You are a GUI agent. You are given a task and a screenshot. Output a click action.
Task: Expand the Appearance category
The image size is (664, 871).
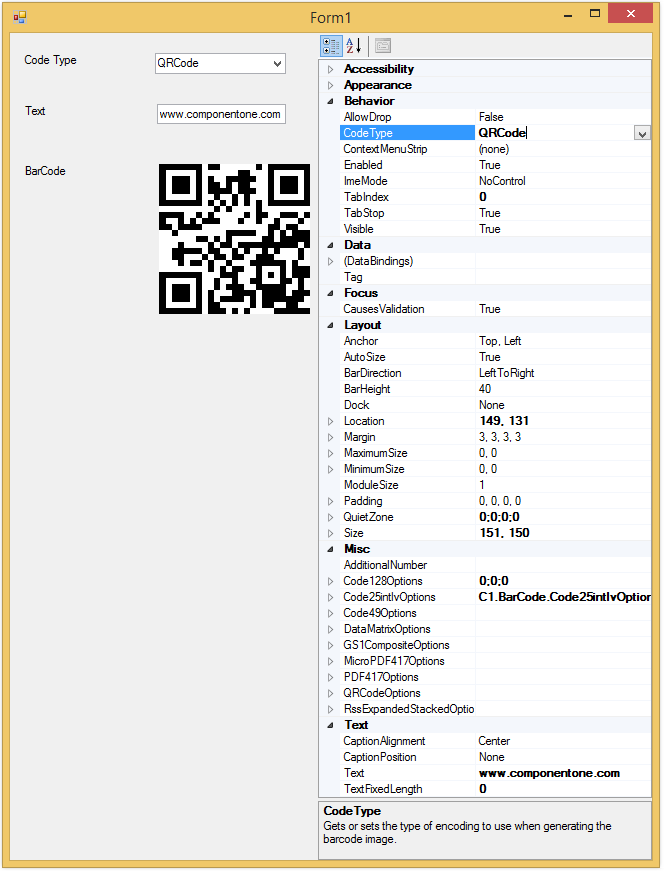coord(331,85)
